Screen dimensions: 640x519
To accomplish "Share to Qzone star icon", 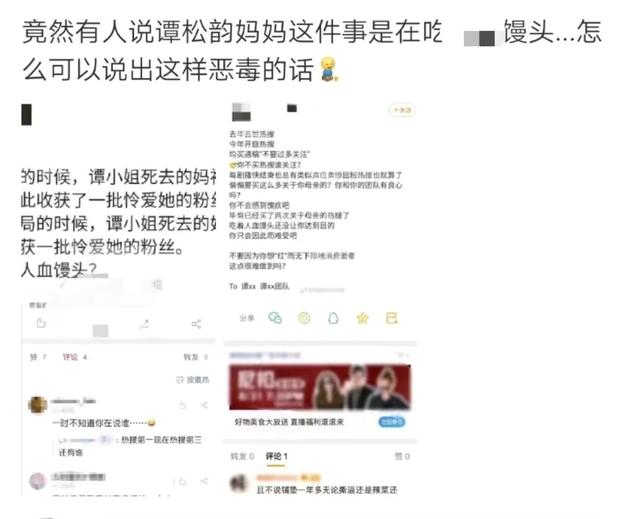I will [x=362, y=318].
